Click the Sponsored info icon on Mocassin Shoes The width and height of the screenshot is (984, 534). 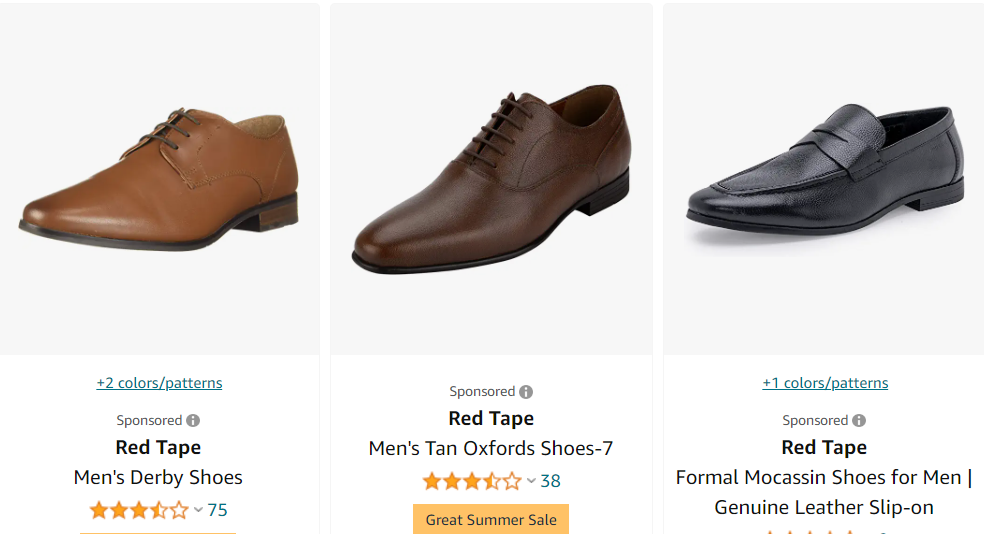859,421
